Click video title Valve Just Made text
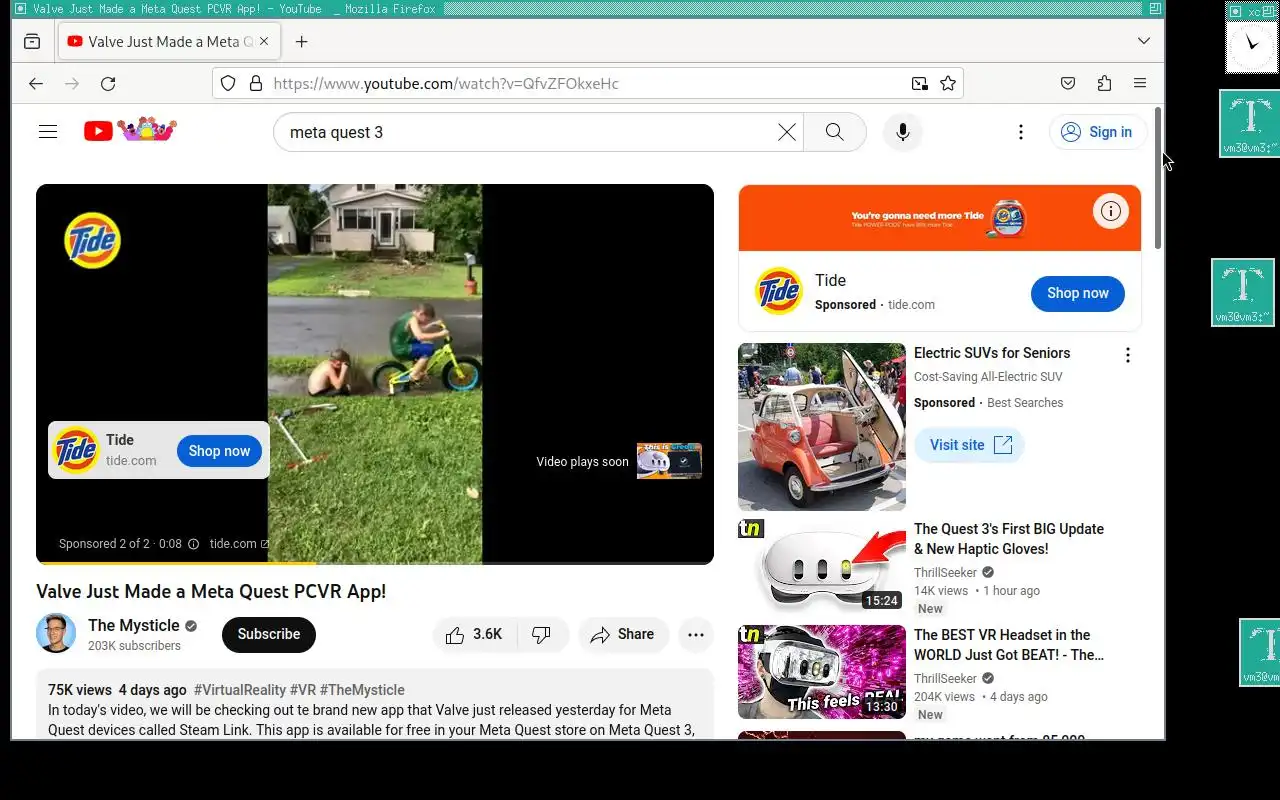Screen dimensions: 1280x800 click(x=211, y=591)
